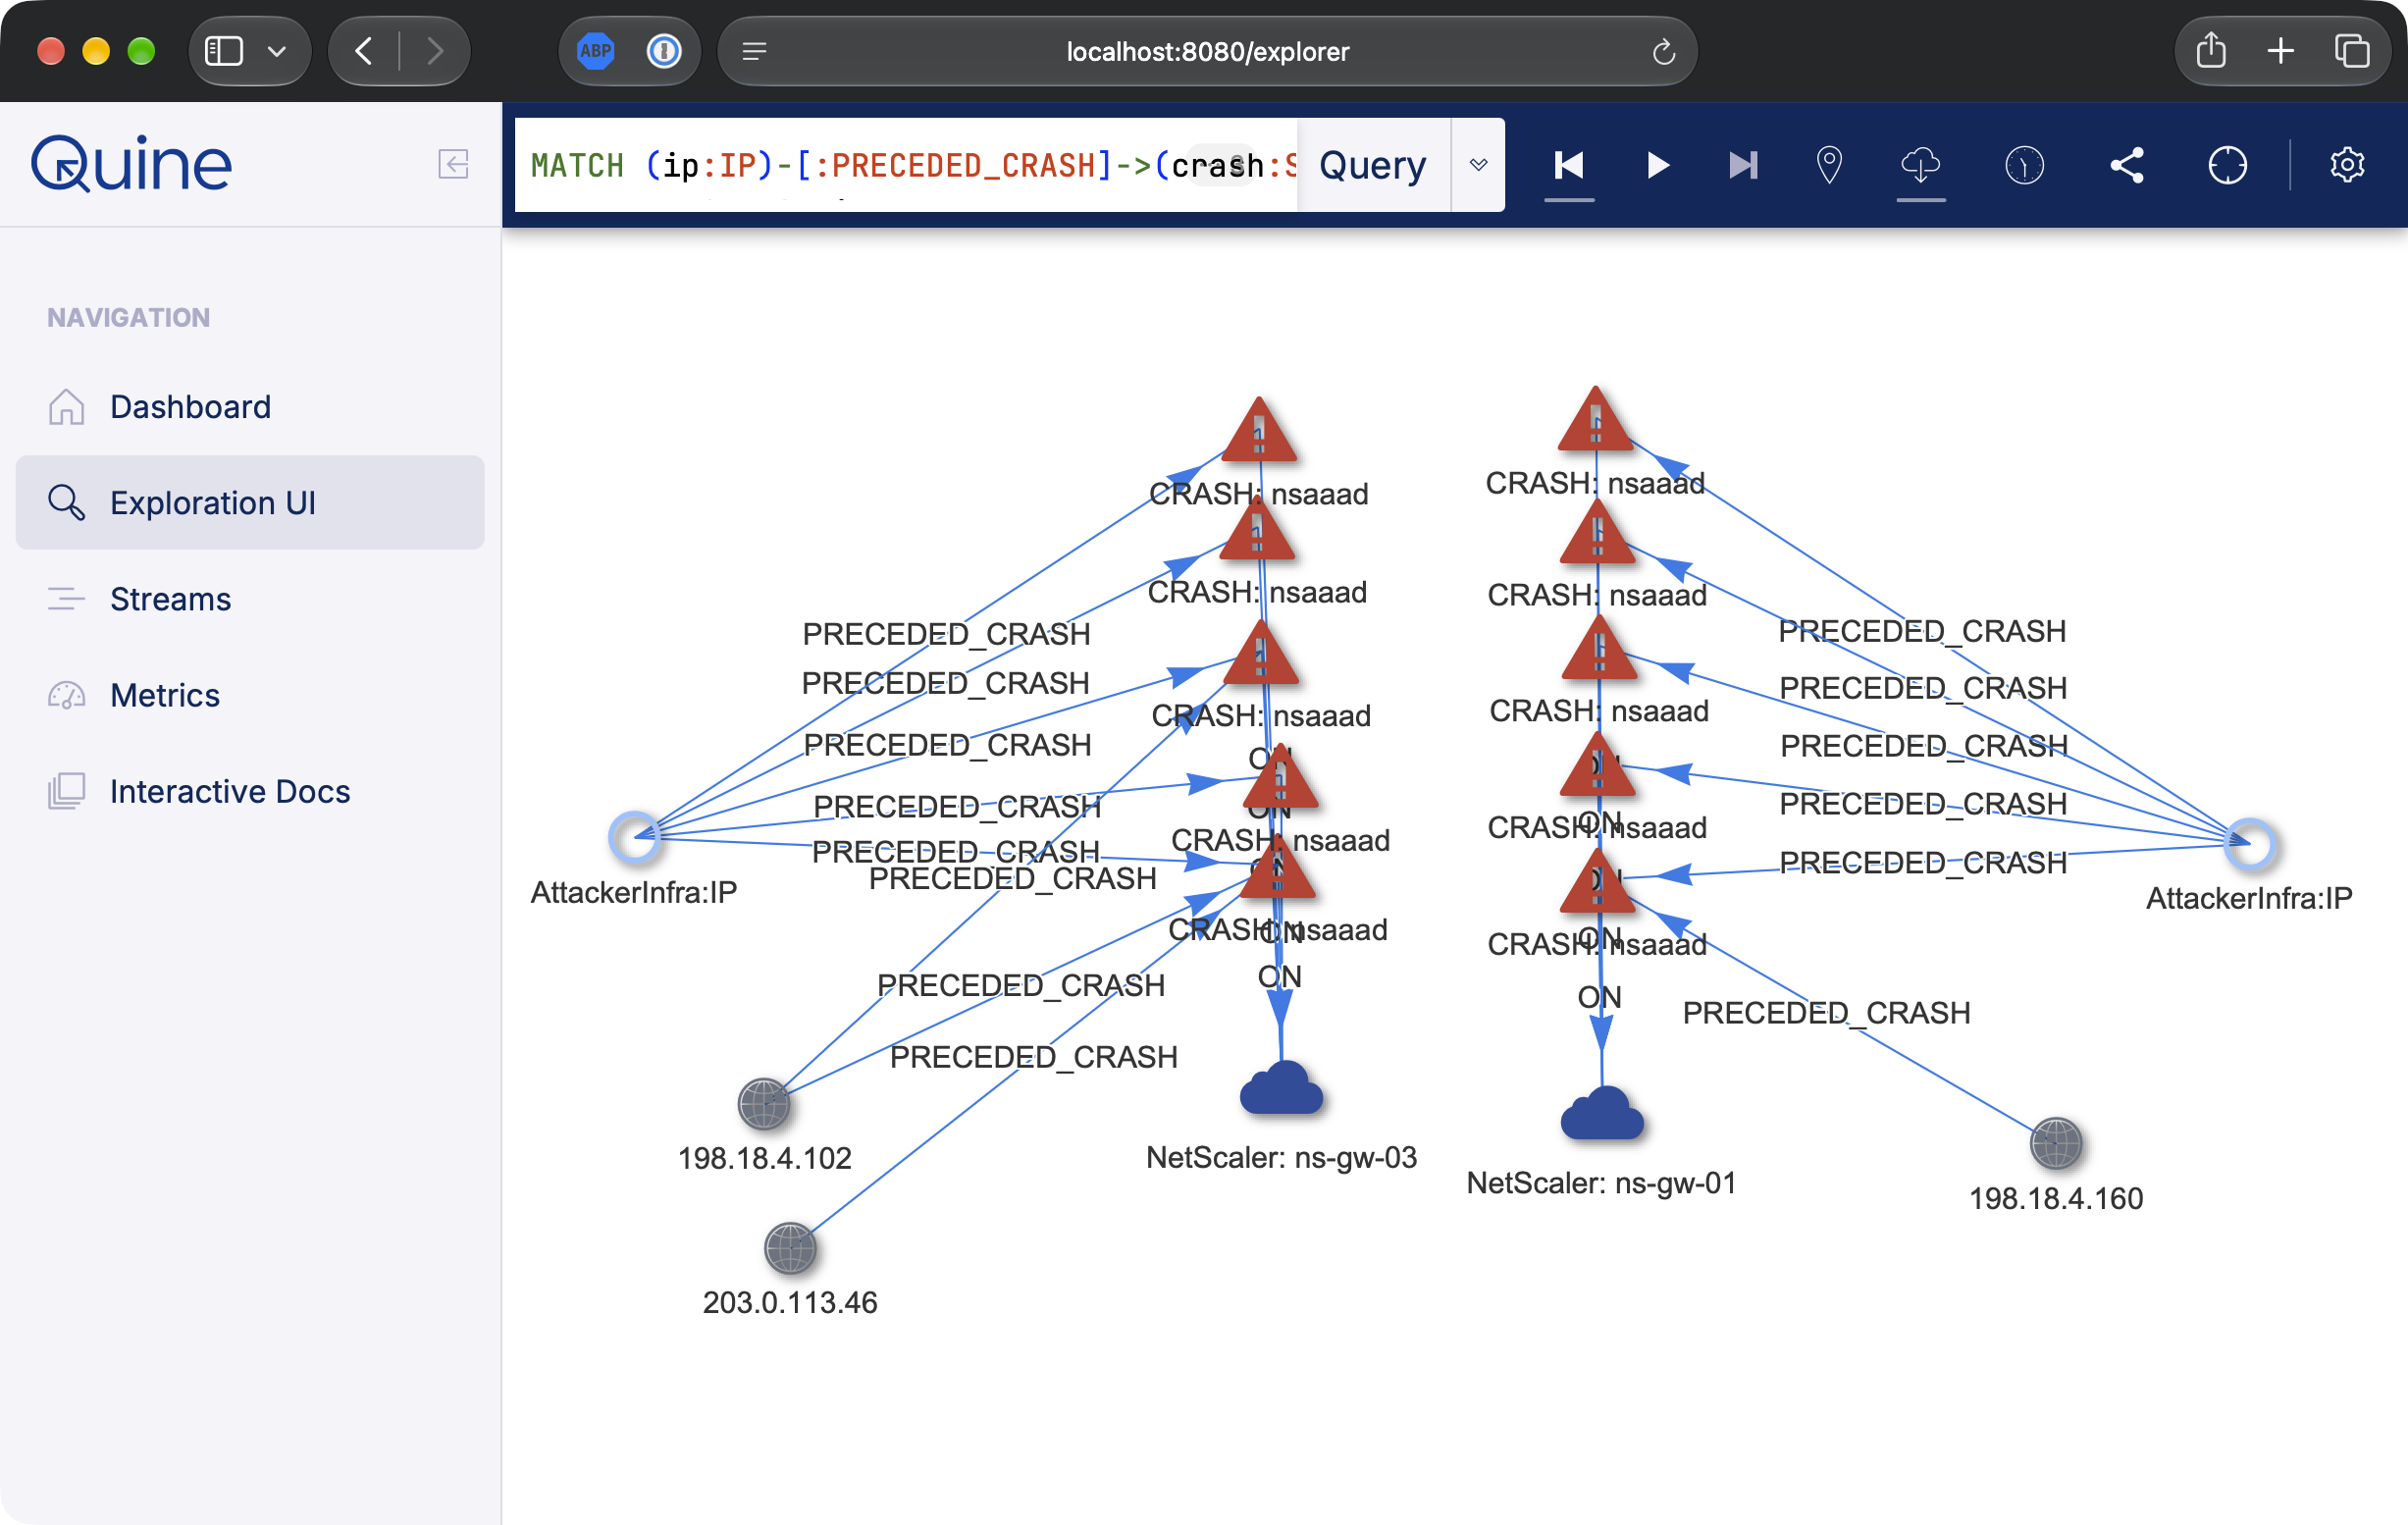Run the query with Query button
The width and height of the screenshot is (2408, 1525).
tap(1373, 165)
